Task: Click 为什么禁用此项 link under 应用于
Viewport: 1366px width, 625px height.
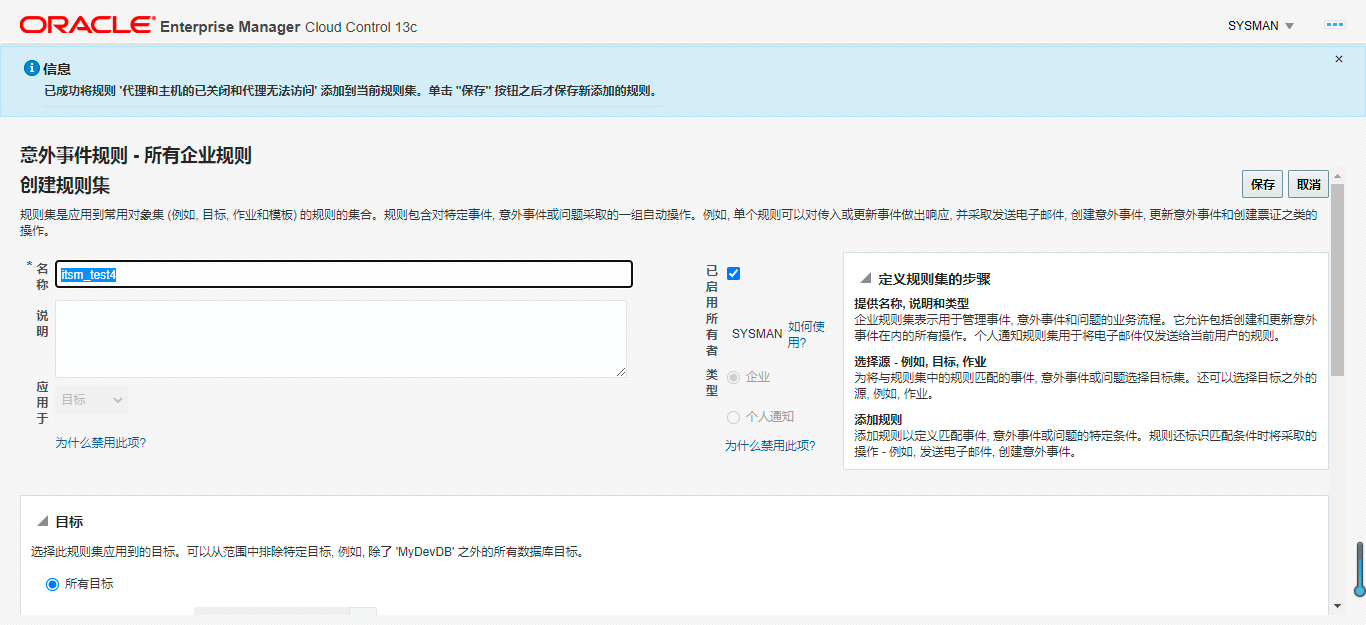Action: [x=101, y=442]
